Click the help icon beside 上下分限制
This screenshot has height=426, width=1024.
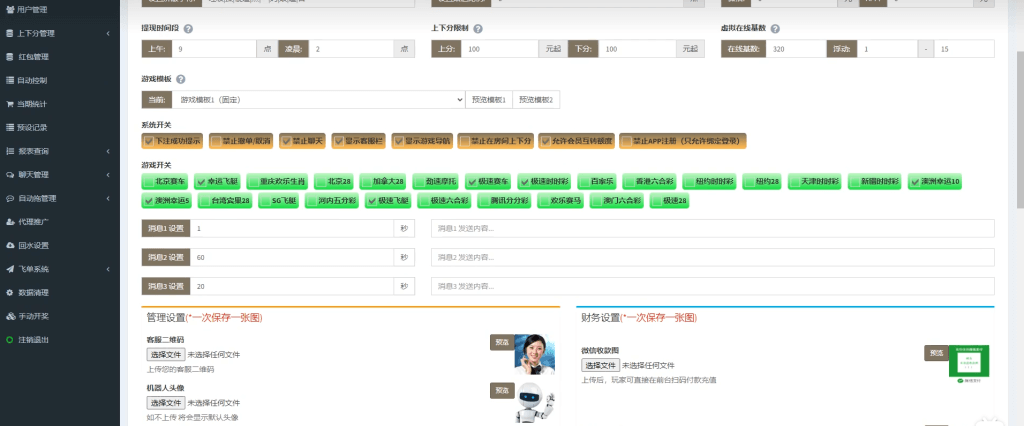(478, 29)
